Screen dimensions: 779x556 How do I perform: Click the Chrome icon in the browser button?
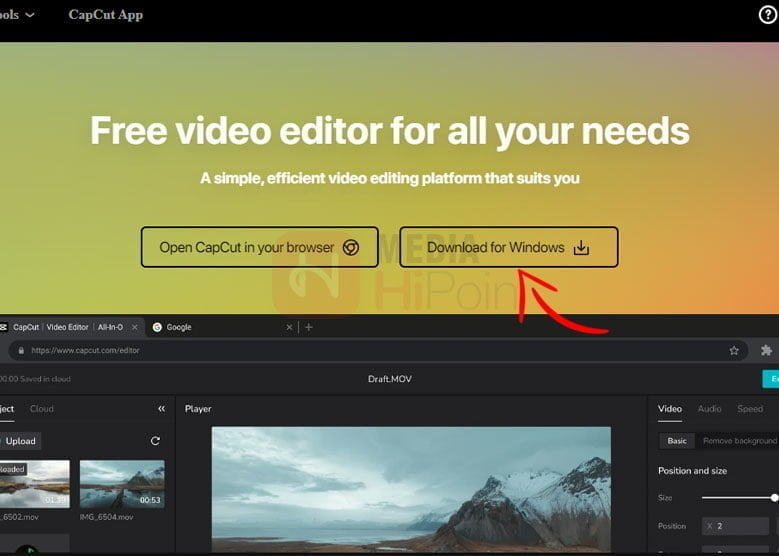[350, 247]
